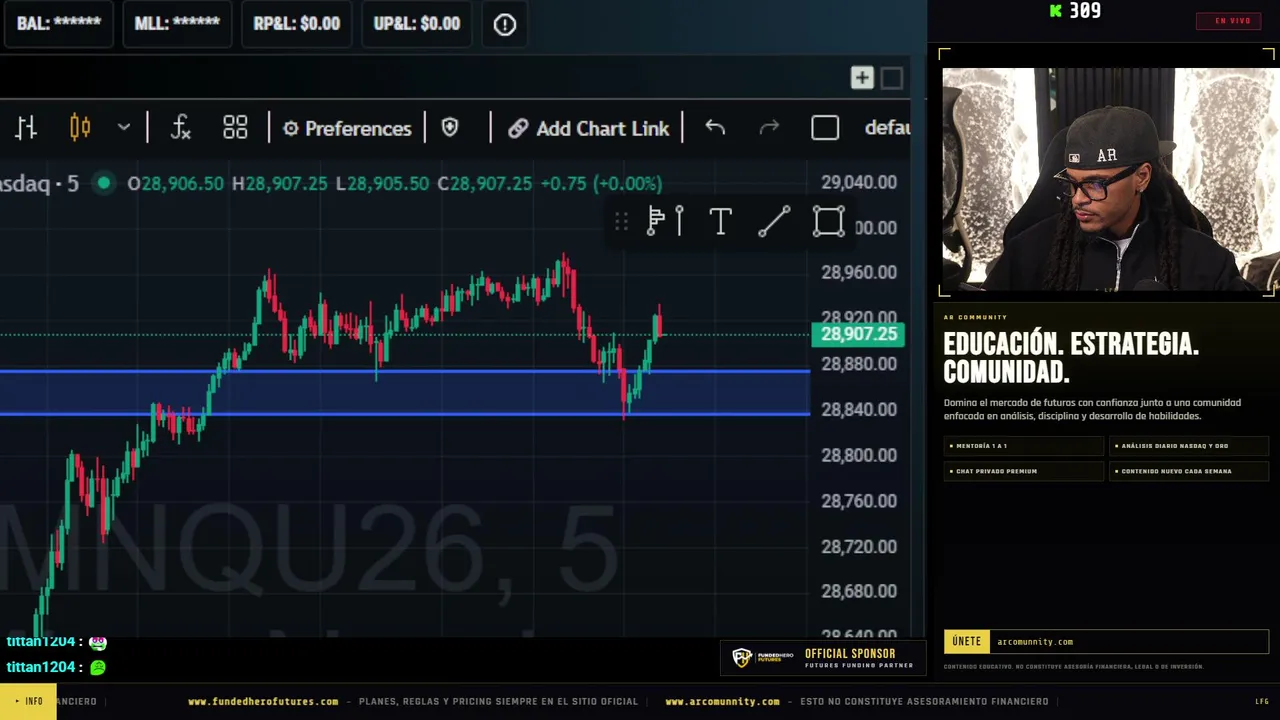Expand the chart type dropdown arrow

tap(124, 128)
